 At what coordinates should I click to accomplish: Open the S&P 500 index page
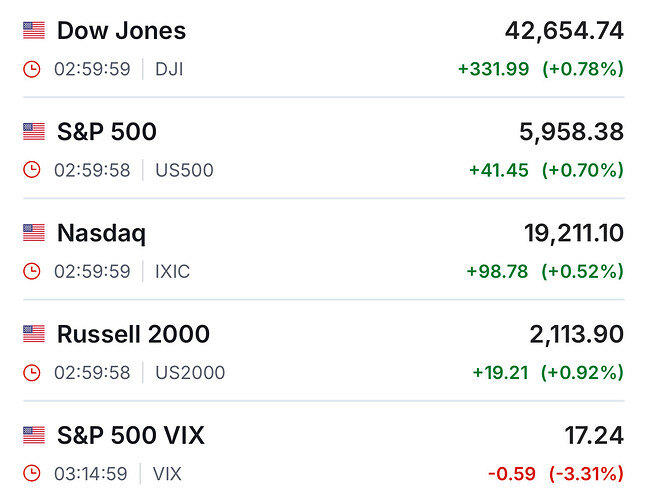click(106, 132)
